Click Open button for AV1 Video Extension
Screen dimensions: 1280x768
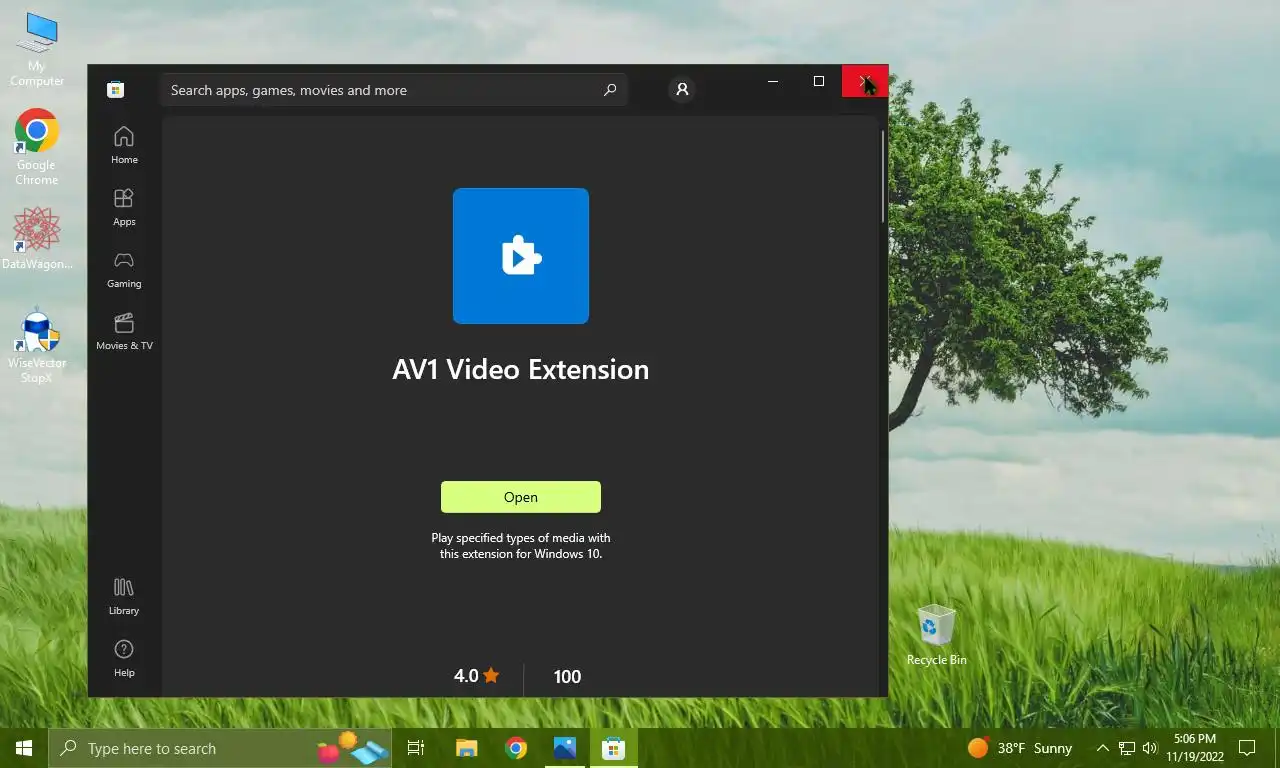(521, 497)
